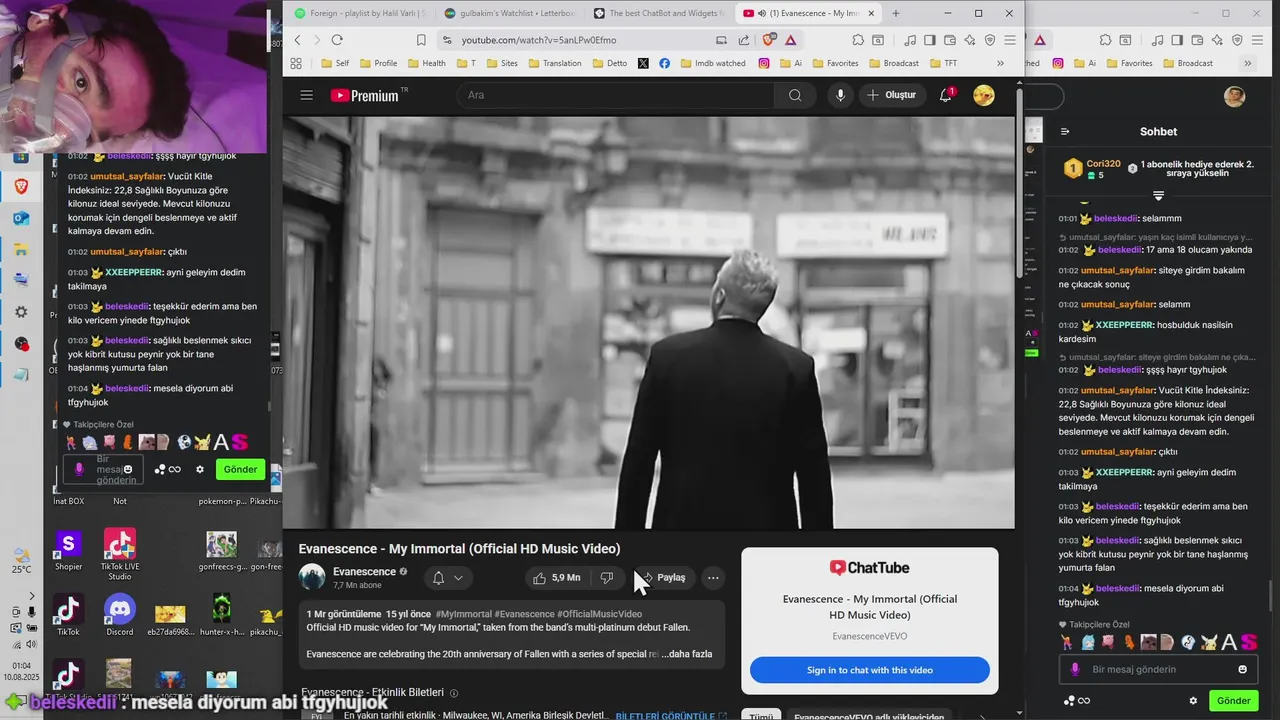This screenshot has width=1280, height=720.
Task: Open the Discord desktop shortcut
Action: (120, 614)
